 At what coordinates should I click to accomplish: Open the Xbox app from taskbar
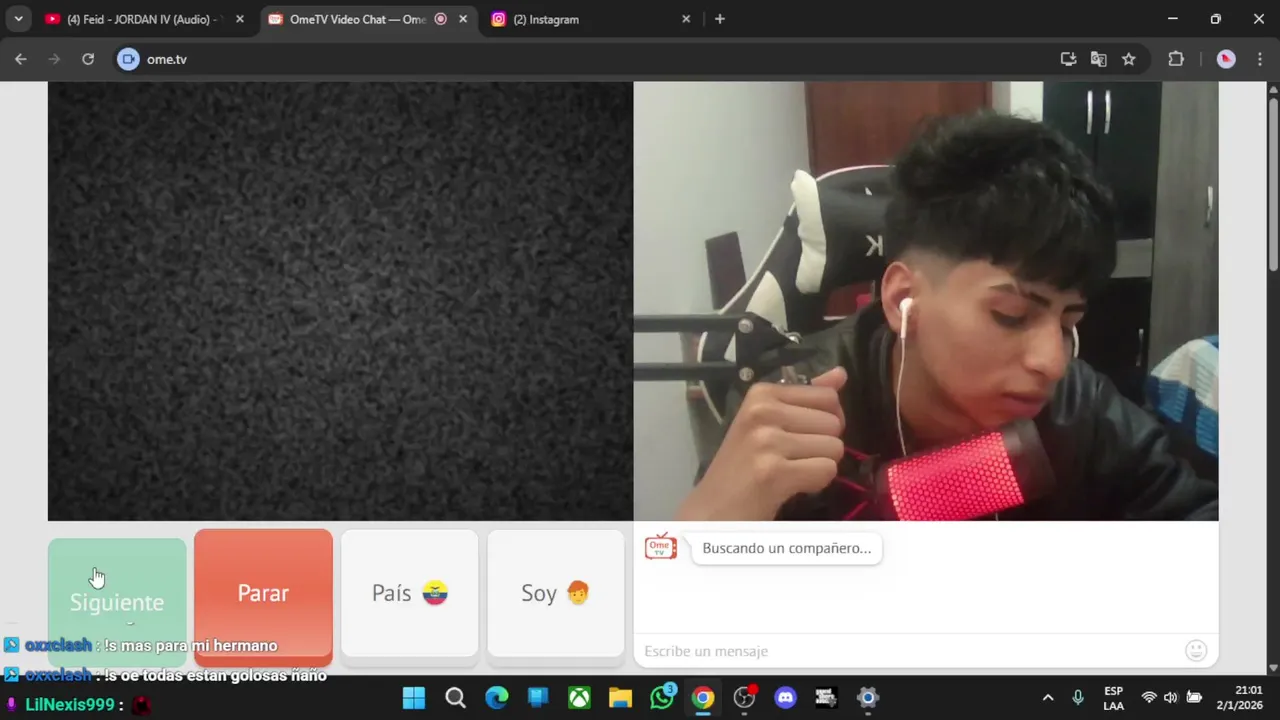click(579, 698)
